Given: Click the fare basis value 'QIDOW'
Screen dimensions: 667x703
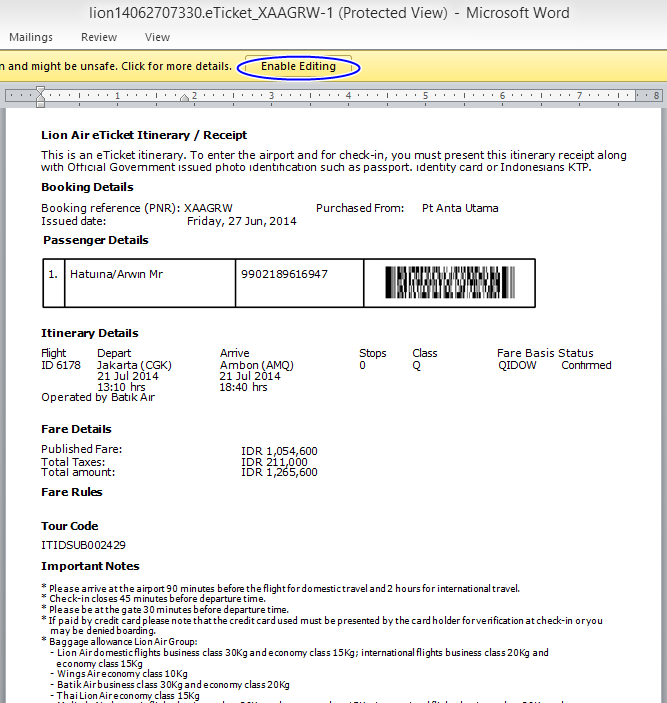Looking at the screenshot, I should click(x=517, y=365).
